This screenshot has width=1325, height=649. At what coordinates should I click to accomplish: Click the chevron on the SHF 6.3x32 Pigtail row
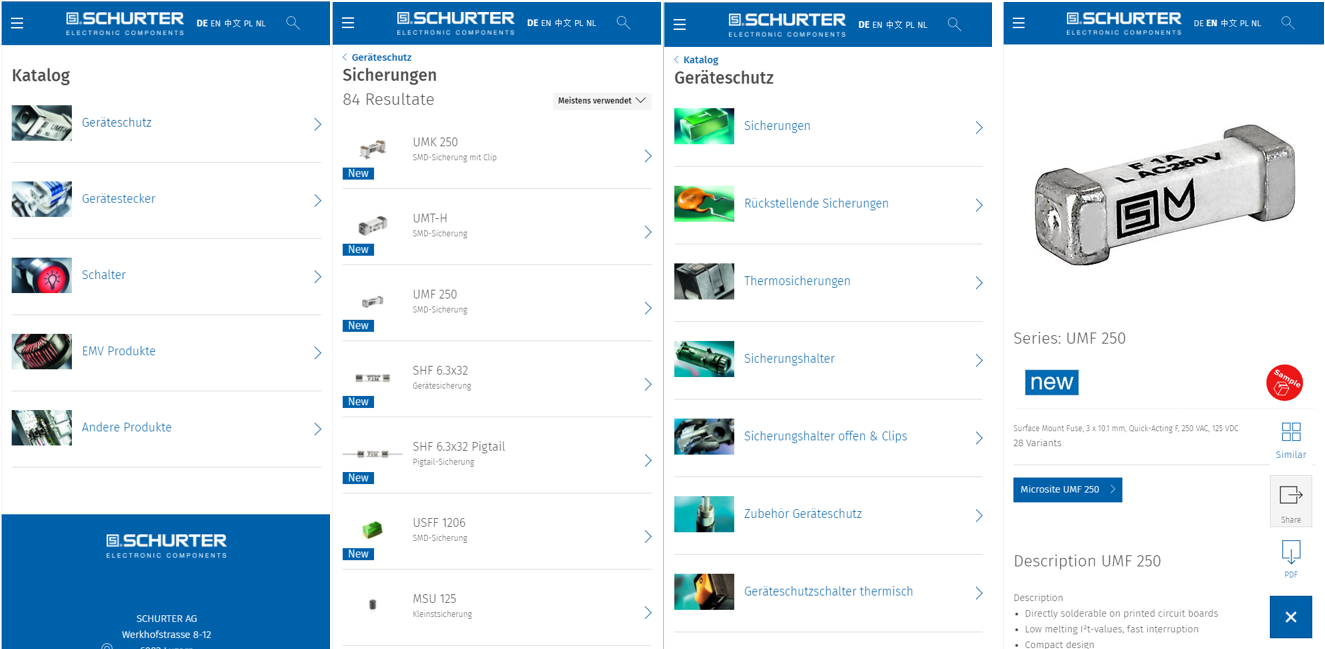pyautogui.click(x=648, y=460)
